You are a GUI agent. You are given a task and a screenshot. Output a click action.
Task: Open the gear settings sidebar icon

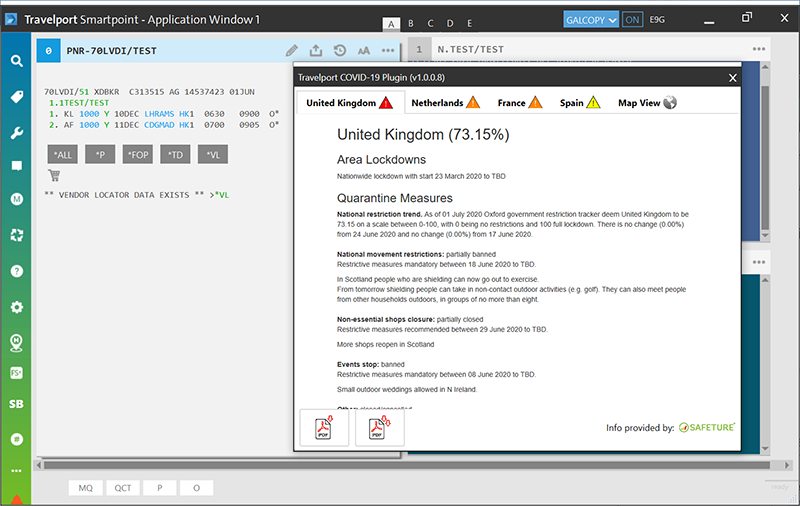tap(16, 307)
